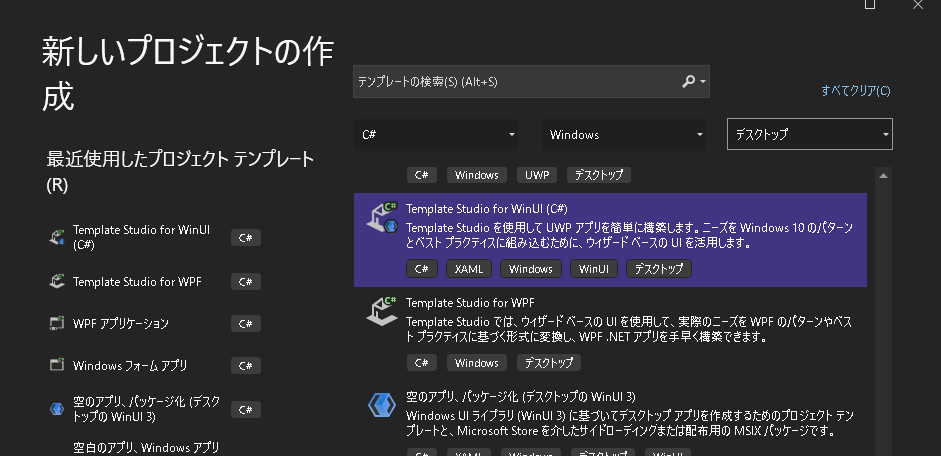
Task: Click Template Studio for WinUI (C#) icon in results
Action: [x=382, y=218]
